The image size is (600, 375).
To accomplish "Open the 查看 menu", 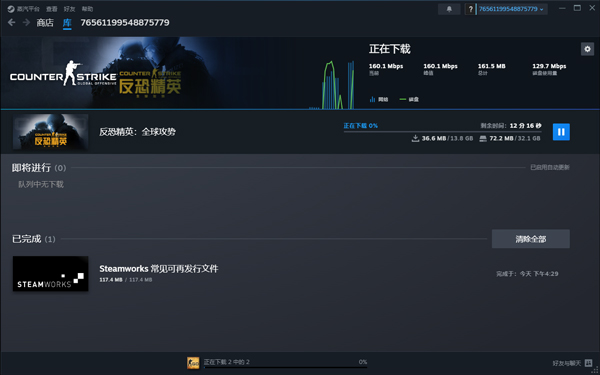I will [52, 9].
